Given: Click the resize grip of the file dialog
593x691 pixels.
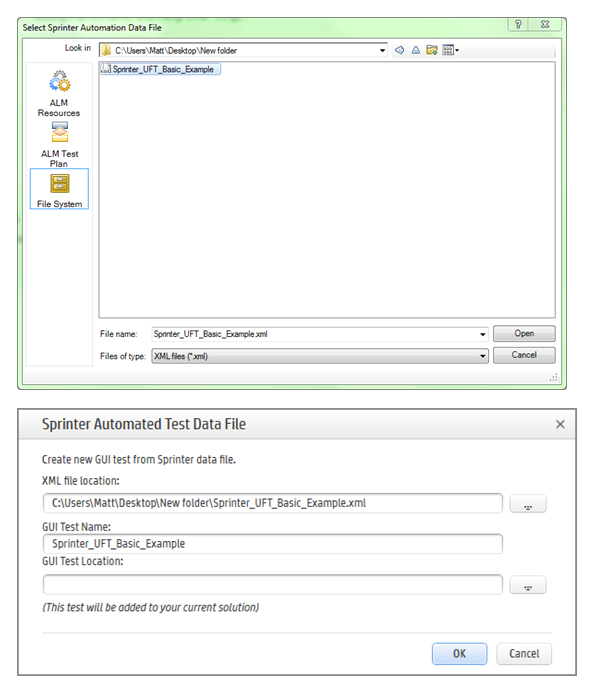Looking at the screenshot, I should click(x=554, y=377).
